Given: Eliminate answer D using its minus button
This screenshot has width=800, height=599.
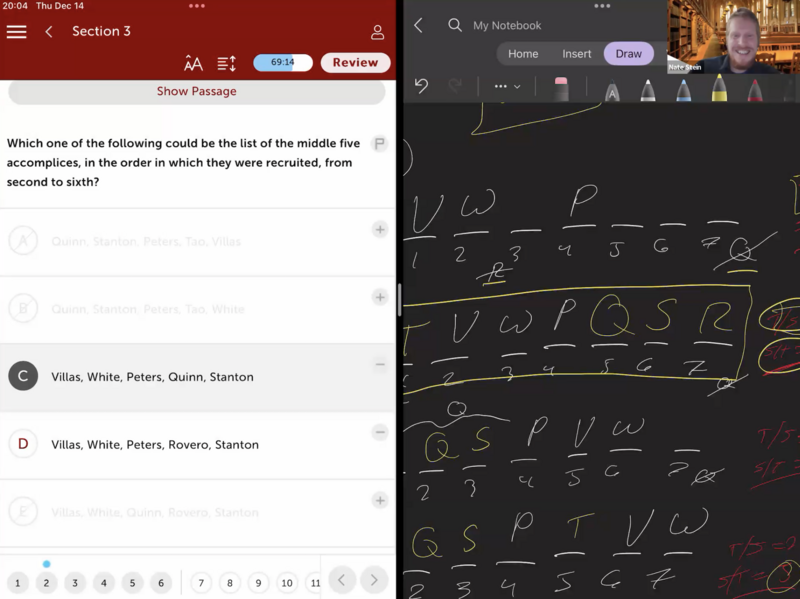Looking at the screenshot, I should click(380, 432).
